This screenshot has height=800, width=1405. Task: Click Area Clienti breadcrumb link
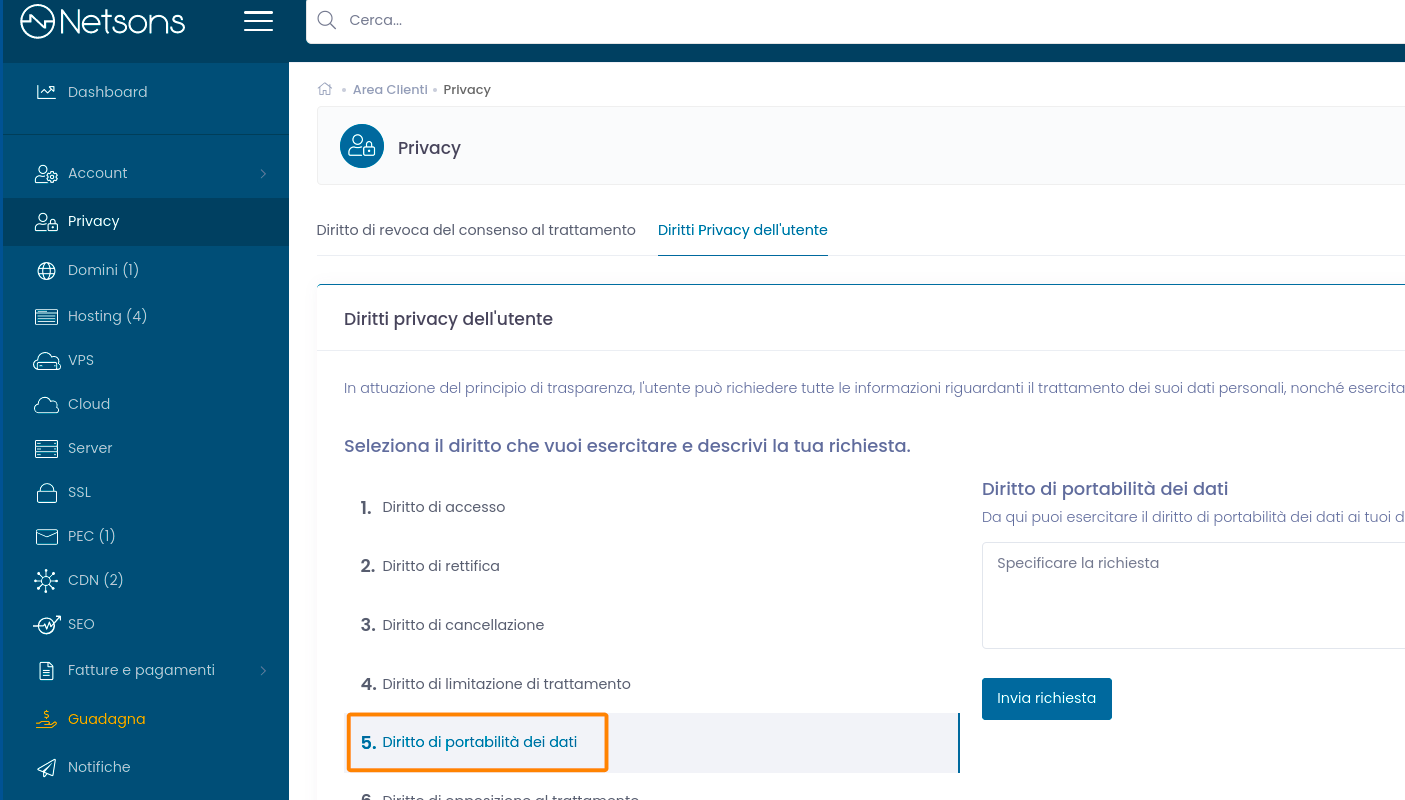point(390,90)
